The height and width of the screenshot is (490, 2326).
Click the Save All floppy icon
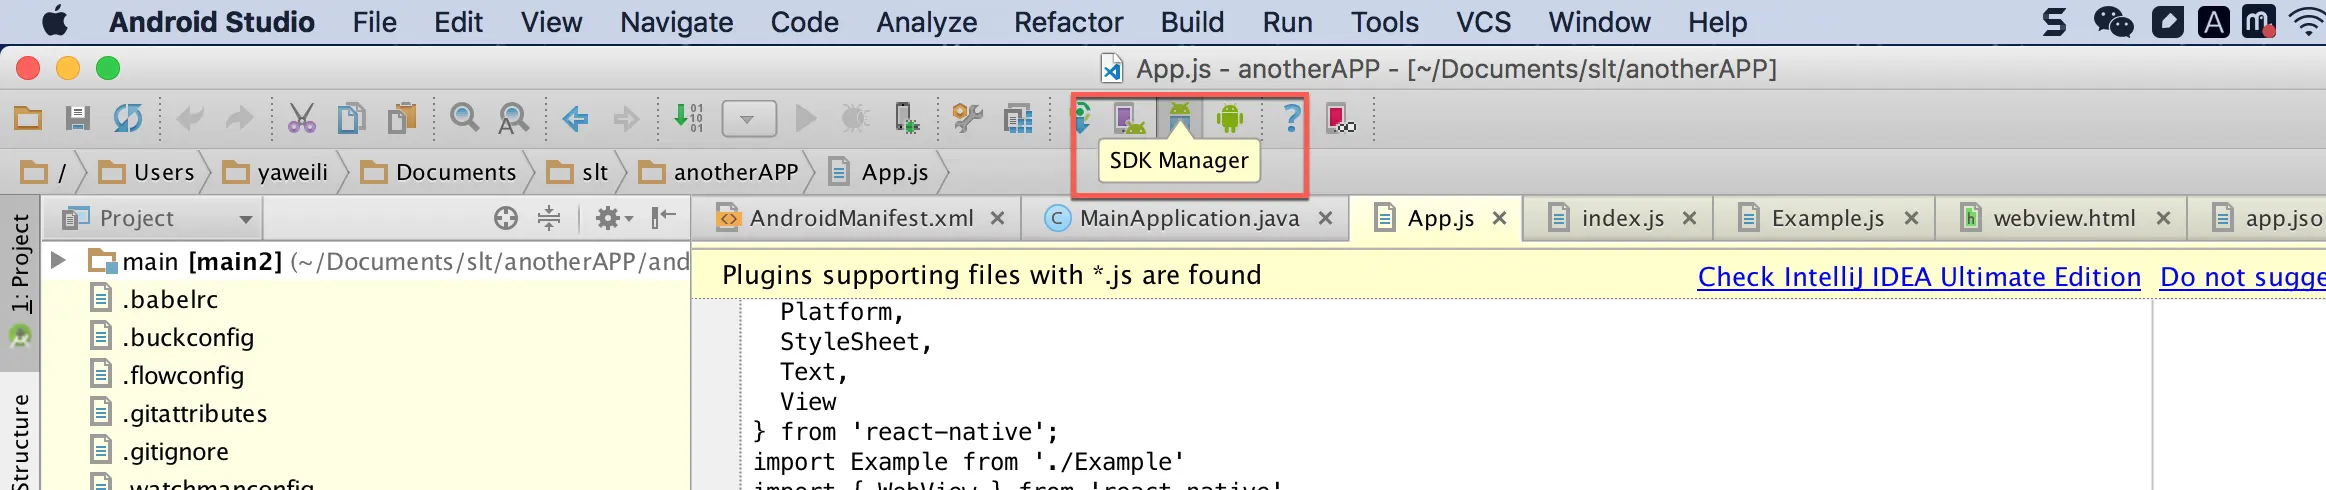tap(78, 119)
